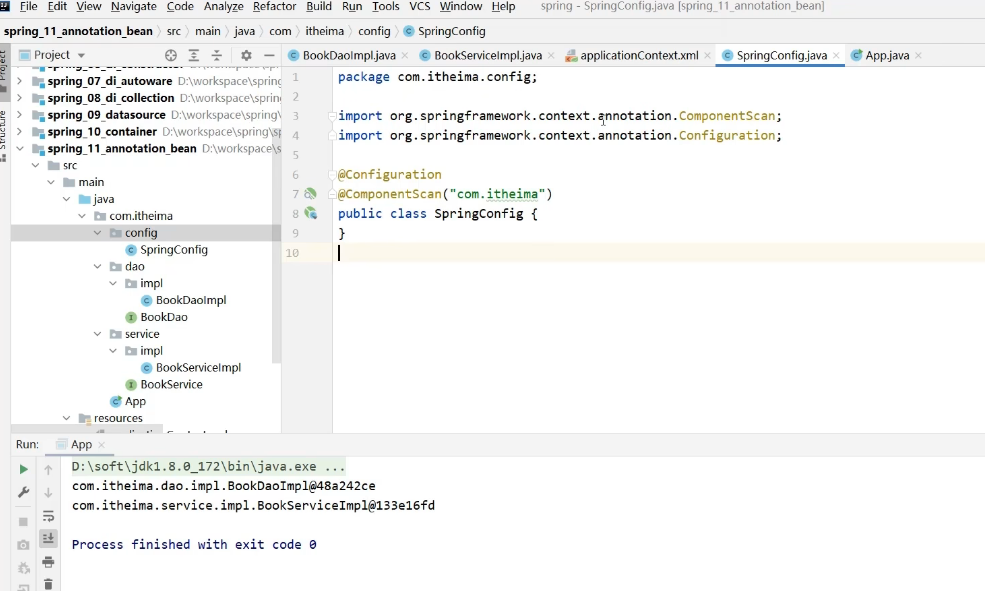Clear the console with the trash icon

[48, 584]
